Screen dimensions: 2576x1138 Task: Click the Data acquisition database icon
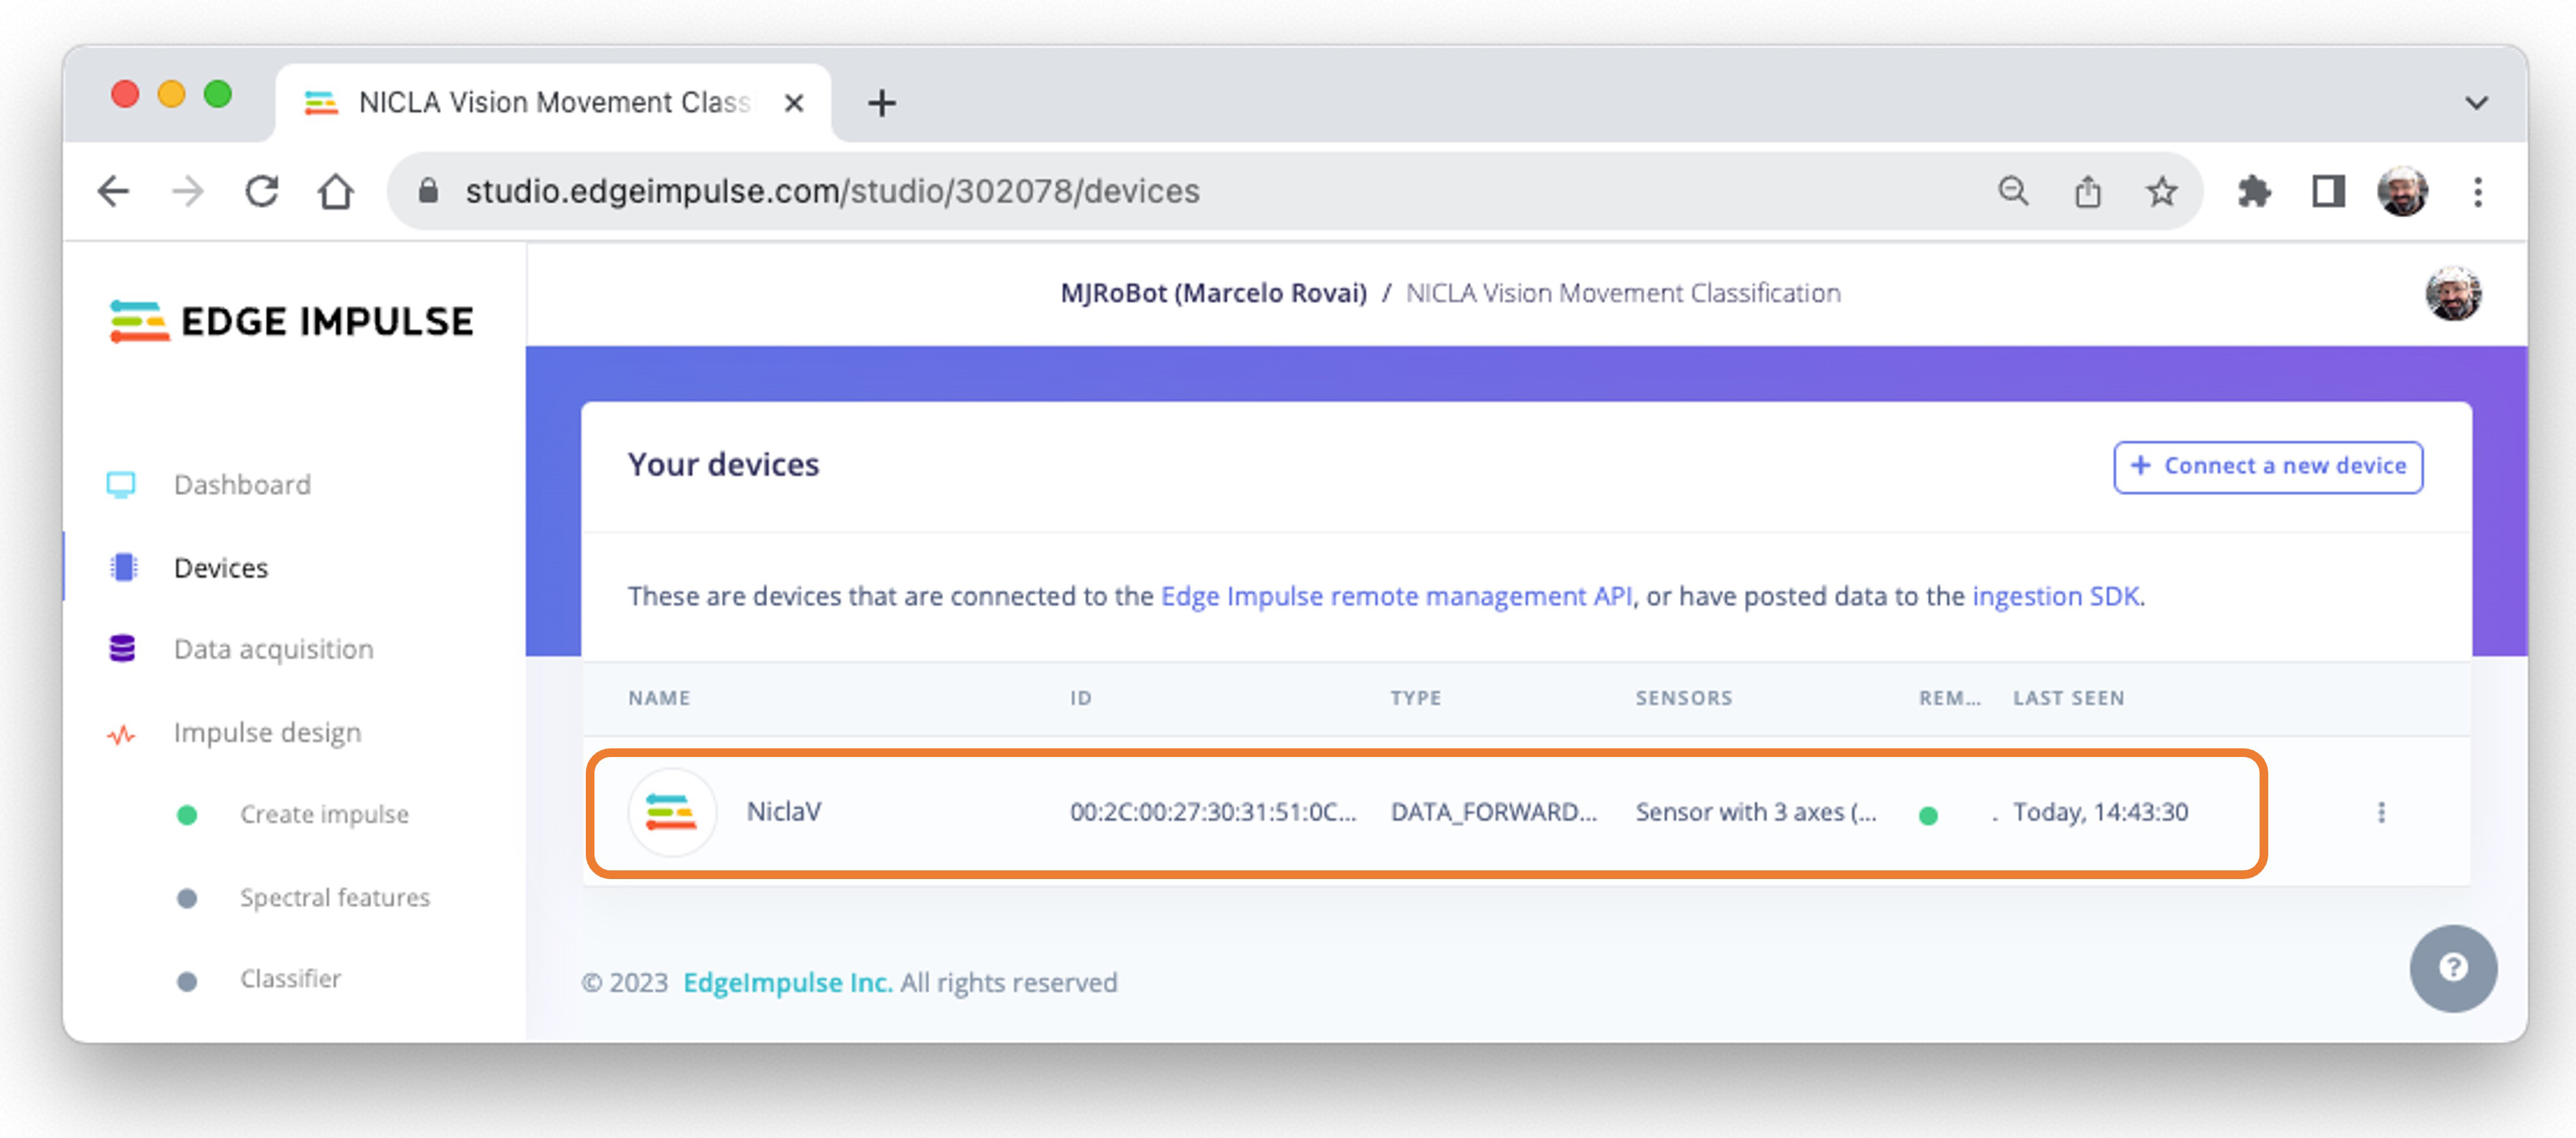[122, 649]
